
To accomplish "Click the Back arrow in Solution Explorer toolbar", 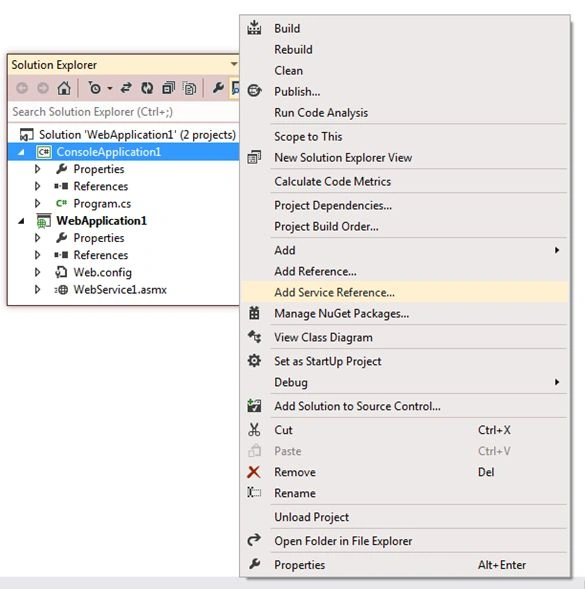I will click(22, 88).
